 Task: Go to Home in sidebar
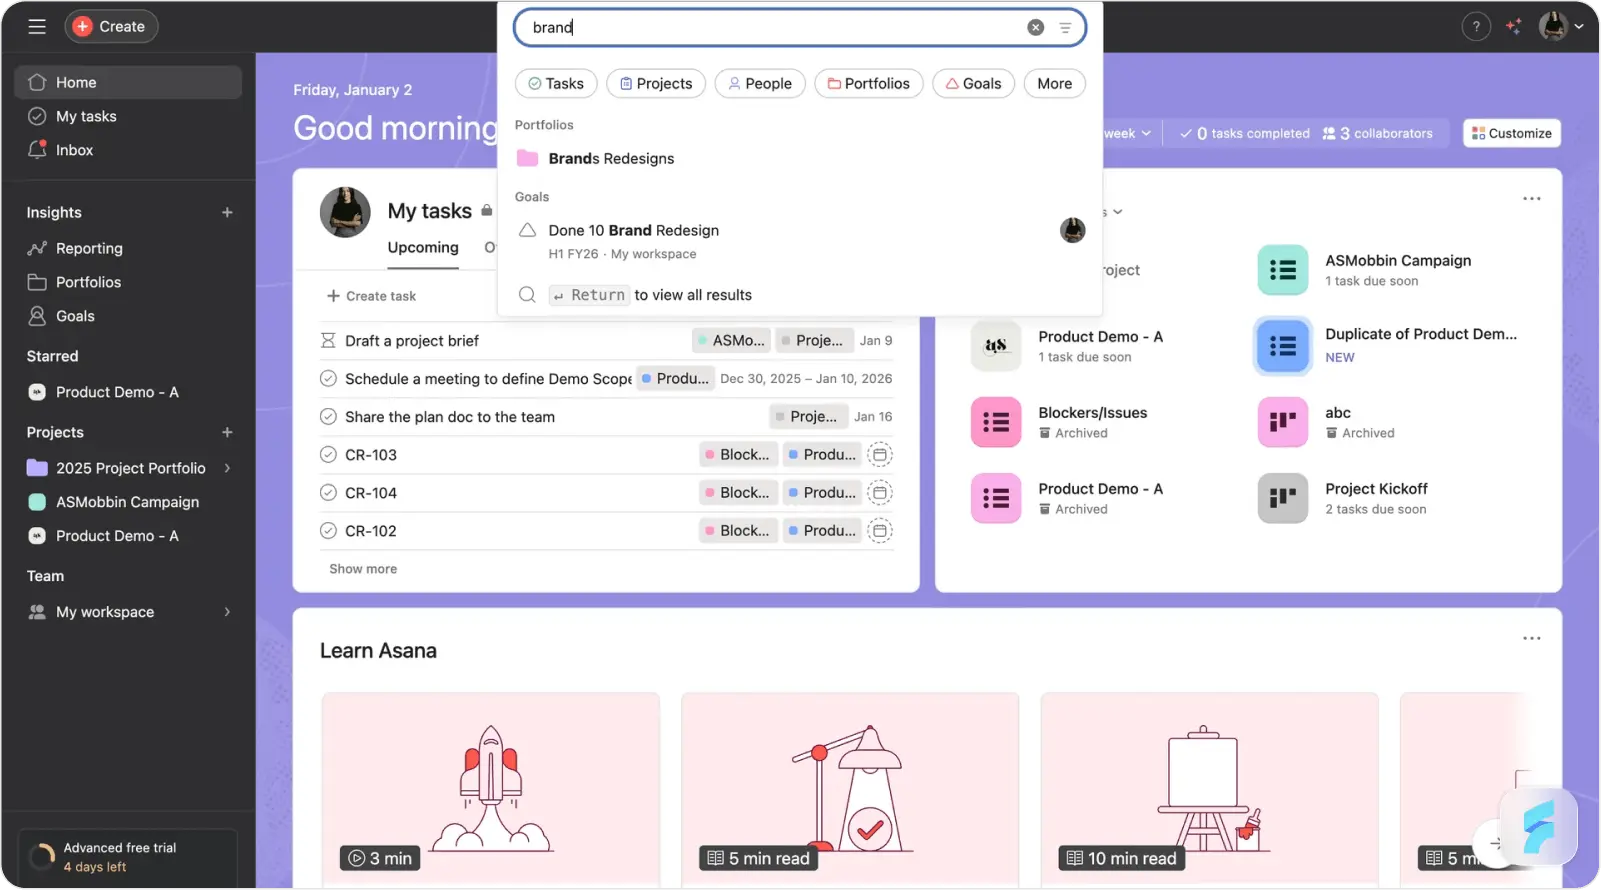pyautogui.click(x=128, y=83)
